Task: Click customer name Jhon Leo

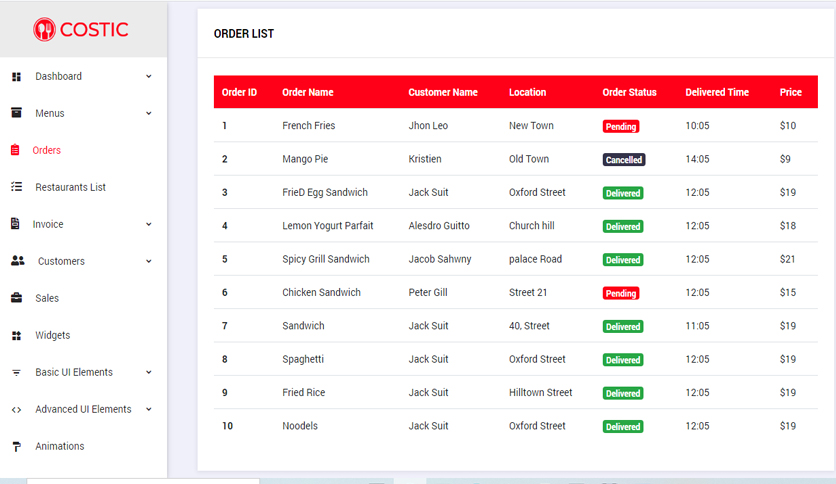Action: point(428,125)
